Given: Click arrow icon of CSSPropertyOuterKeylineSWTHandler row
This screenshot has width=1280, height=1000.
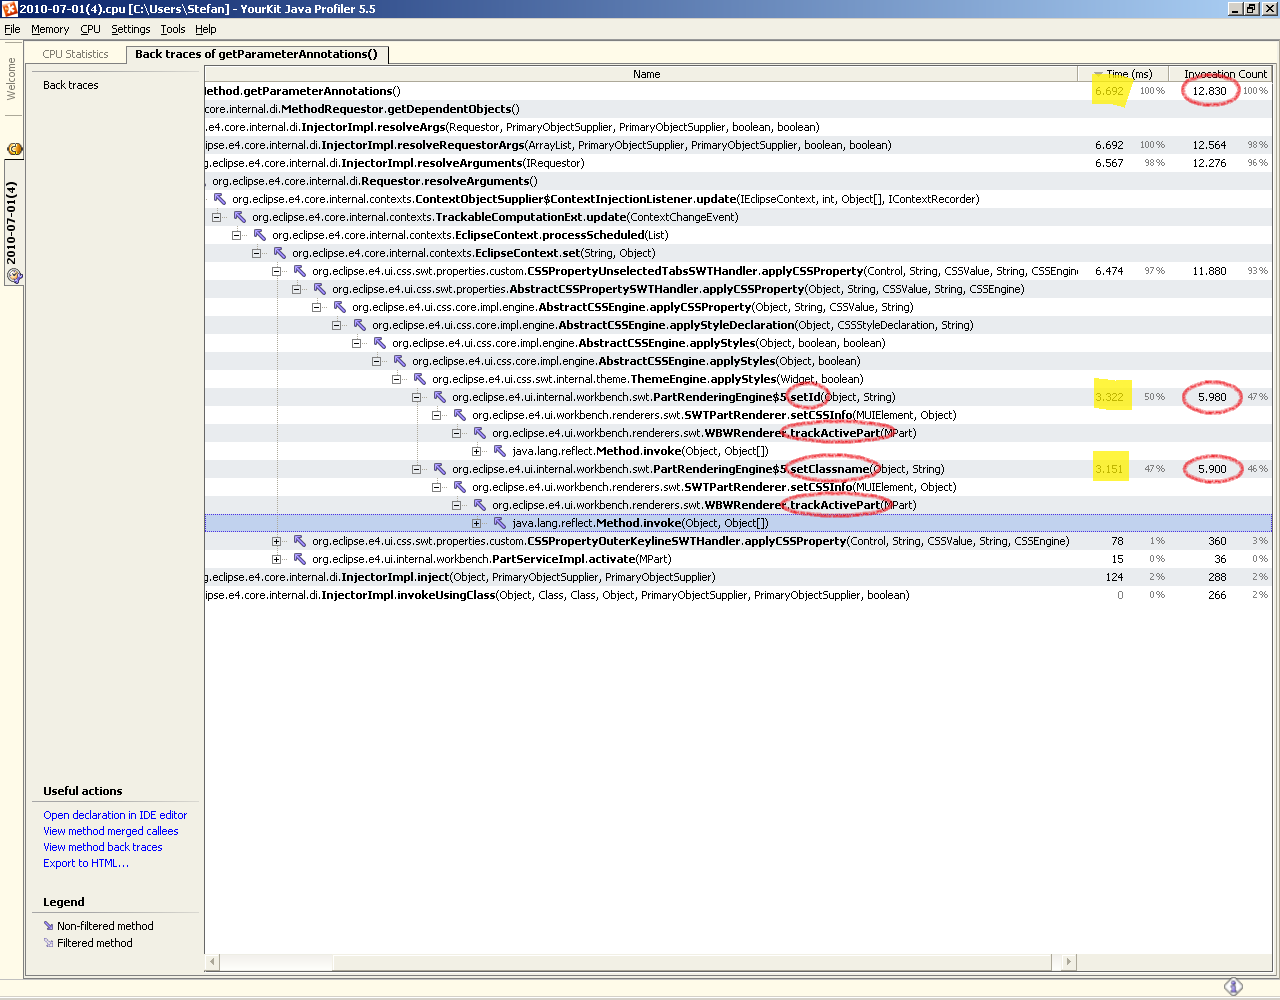Looking at the screenshot, I should [300, 541].
